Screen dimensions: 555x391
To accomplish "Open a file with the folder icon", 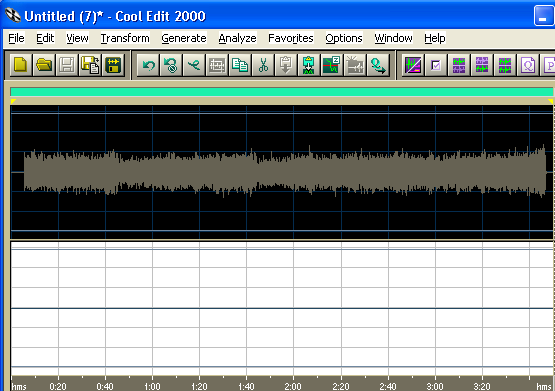I will point(44,65).
